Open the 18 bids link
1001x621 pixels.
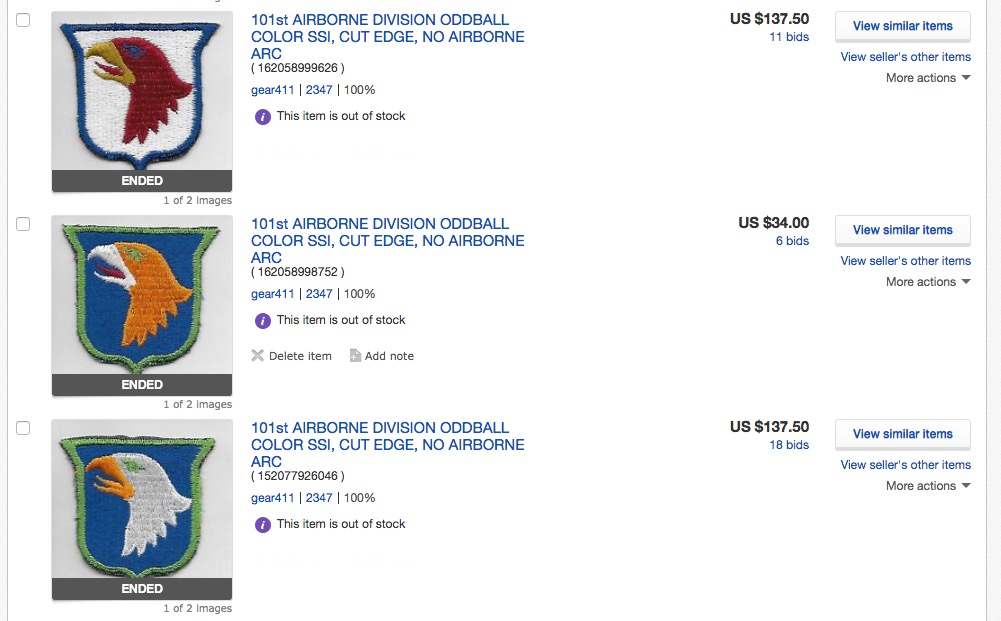tap(789, 445)
